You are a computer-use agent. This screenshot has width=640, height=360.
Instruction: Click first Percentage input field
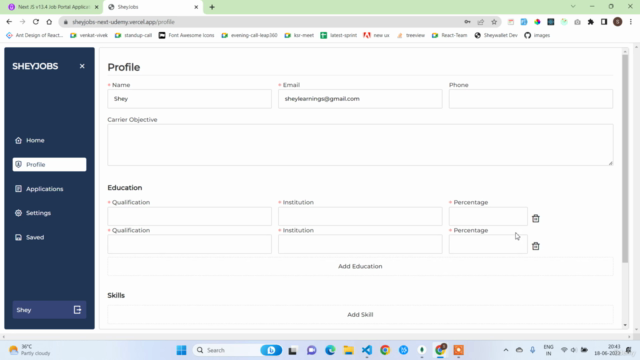(488, 216)
